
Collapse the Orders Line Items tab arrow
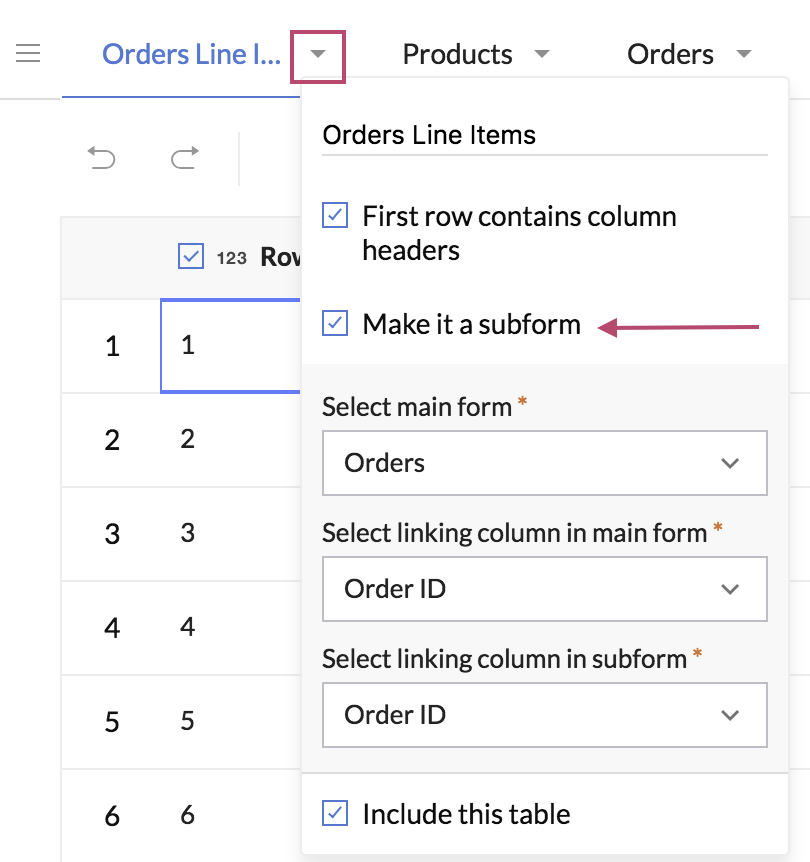click(x=318, y=55)
